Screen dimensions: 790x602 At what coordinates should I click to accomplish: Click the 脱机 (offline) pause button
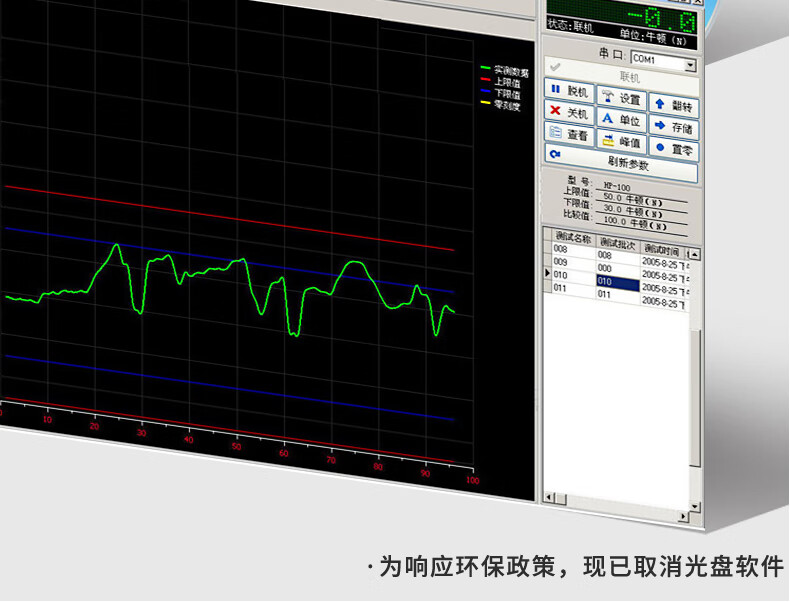pos(570,91)
